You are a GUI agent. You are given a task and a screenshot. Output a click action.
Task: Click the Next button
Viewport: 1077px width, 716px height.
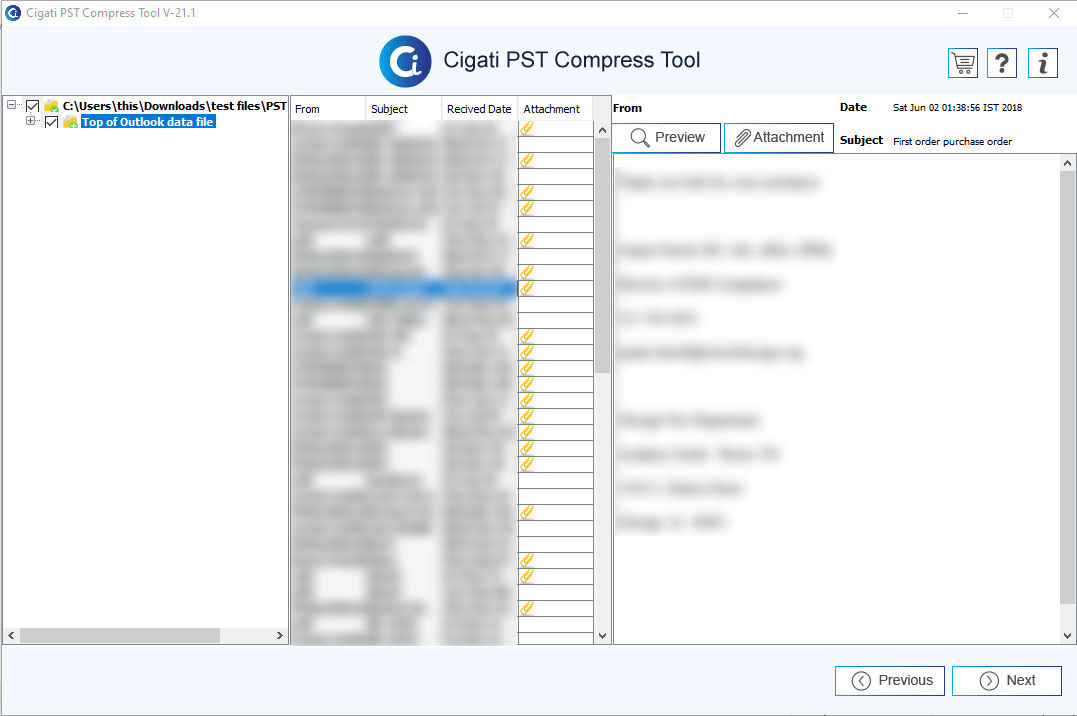coord(1006,680)
